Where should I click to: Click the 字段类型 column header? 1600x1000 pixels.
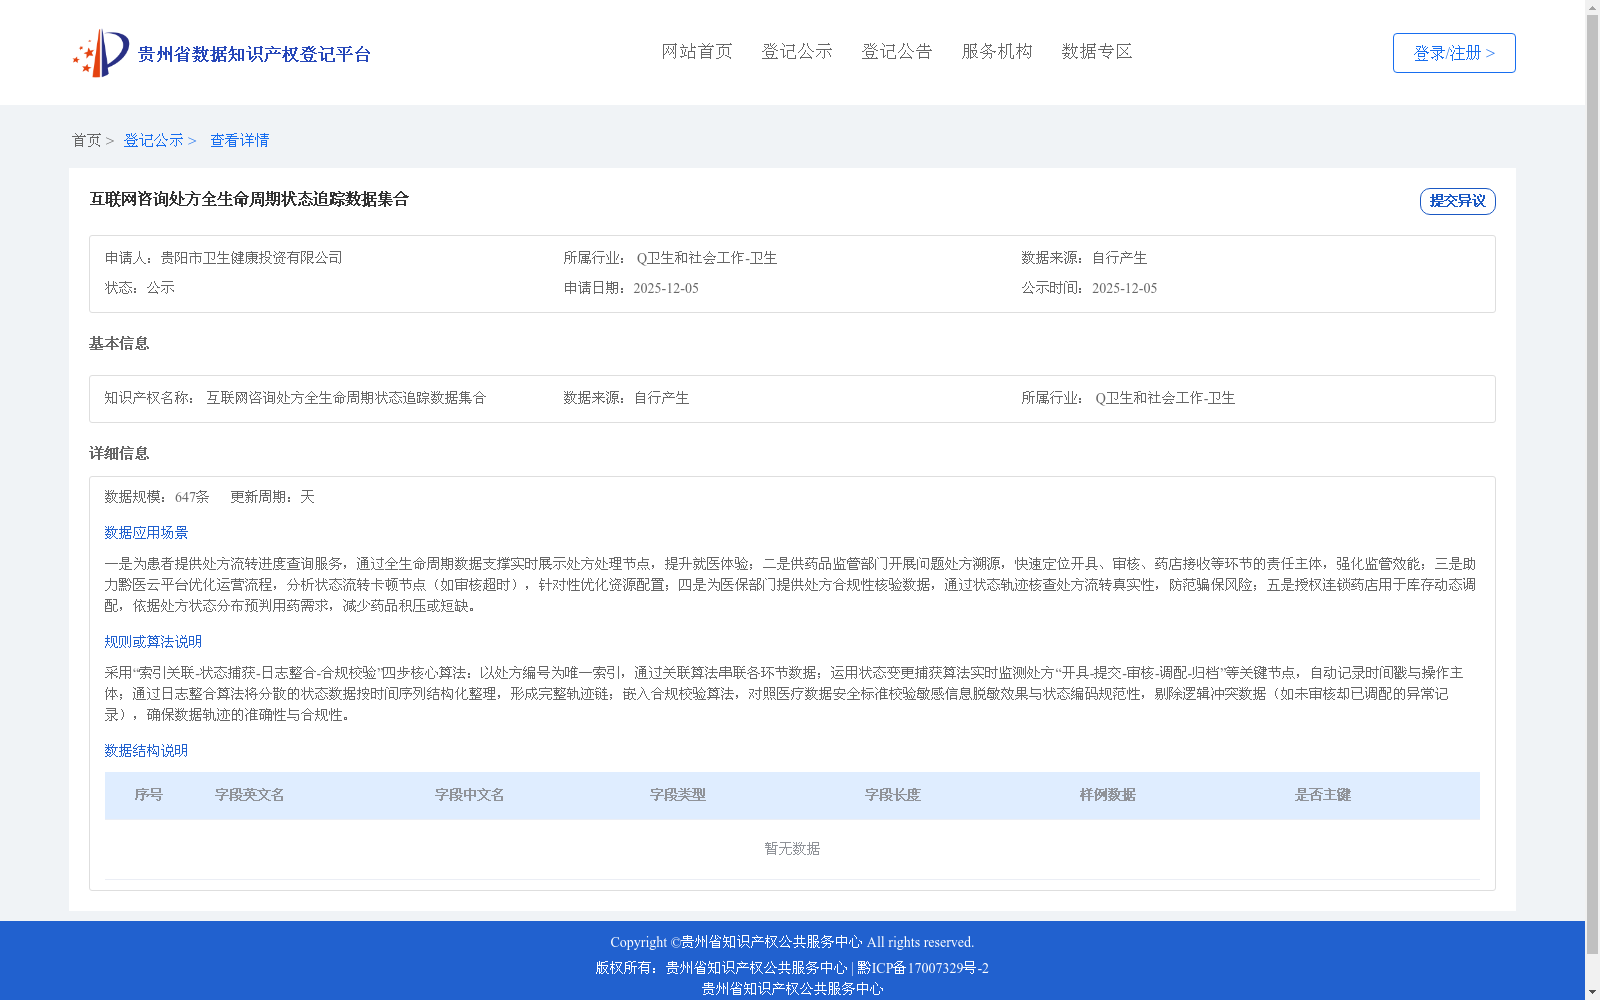click(678, 795)
